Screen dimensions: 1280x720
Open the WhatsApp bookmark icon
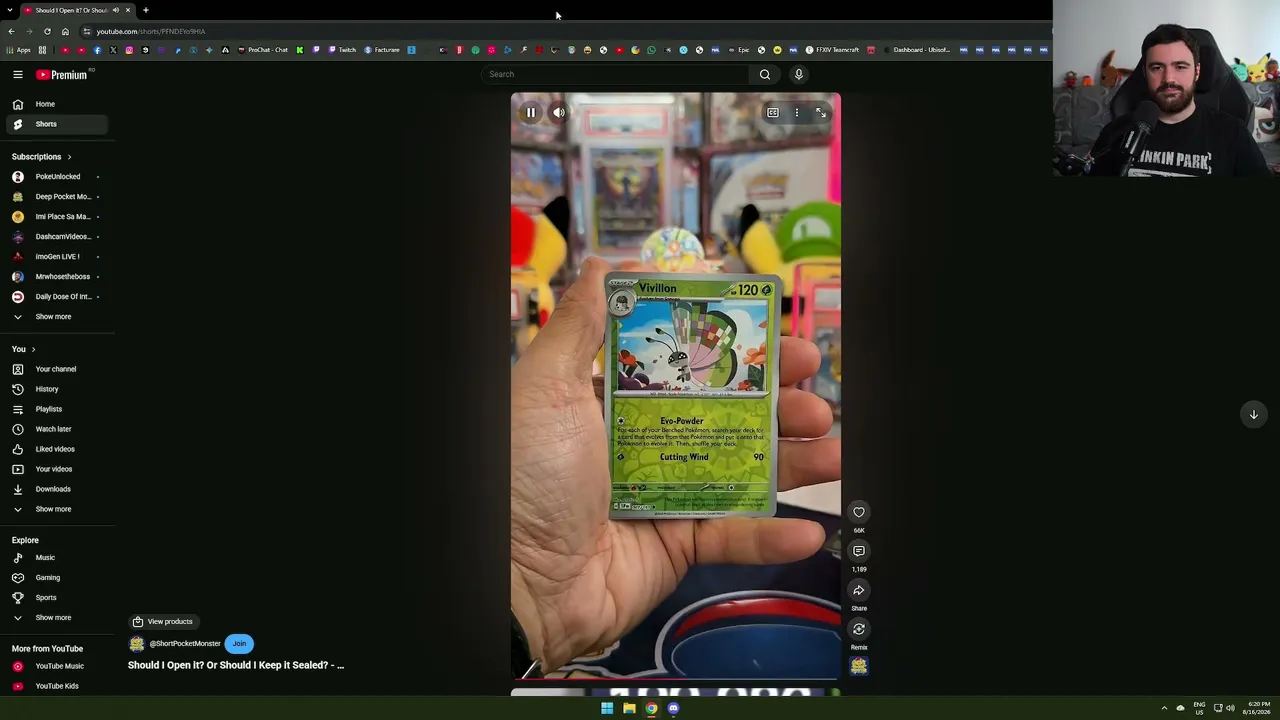651,50
